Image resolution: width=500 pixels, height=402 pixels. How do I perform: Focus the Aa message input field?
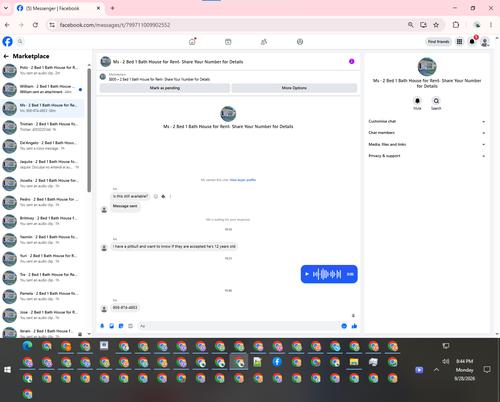pos(239,326)
